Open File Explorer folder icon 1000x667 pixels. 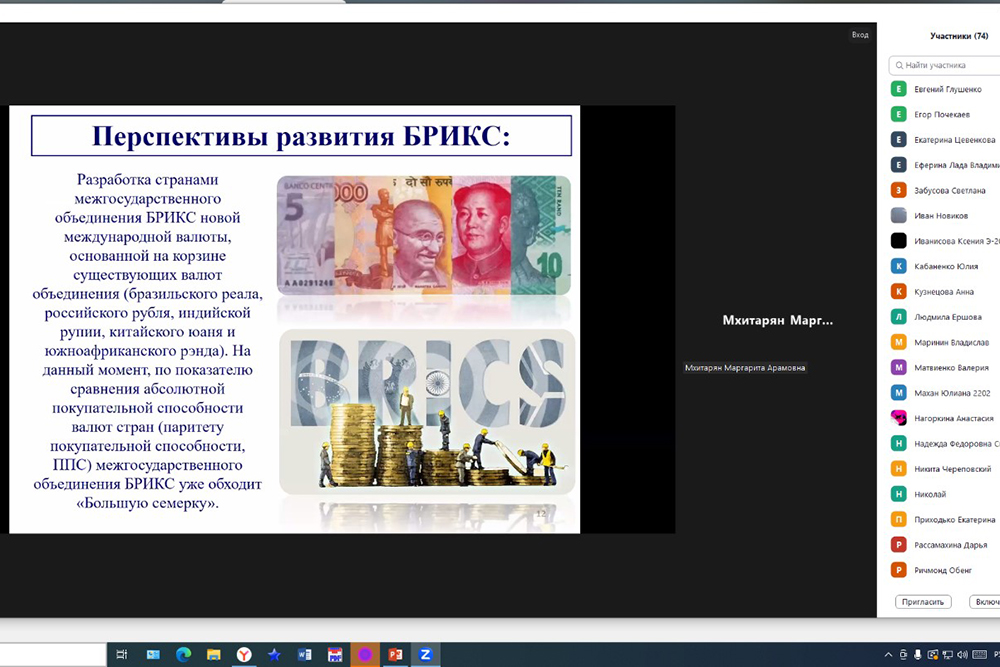click(x=213, y=655)
